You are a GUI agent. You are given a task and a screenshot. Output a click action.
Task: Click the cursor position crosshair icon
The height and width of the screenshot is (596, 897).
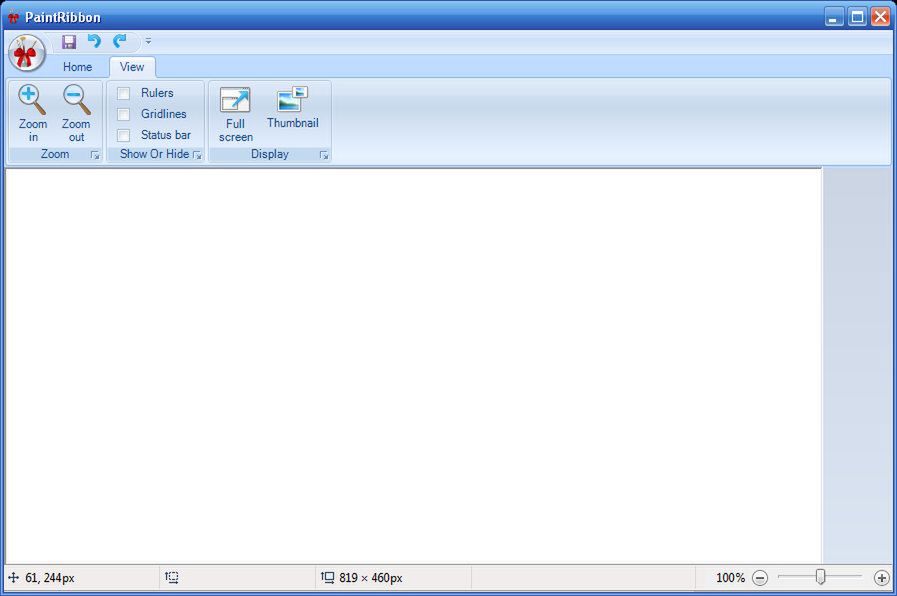tap(14, 578)
